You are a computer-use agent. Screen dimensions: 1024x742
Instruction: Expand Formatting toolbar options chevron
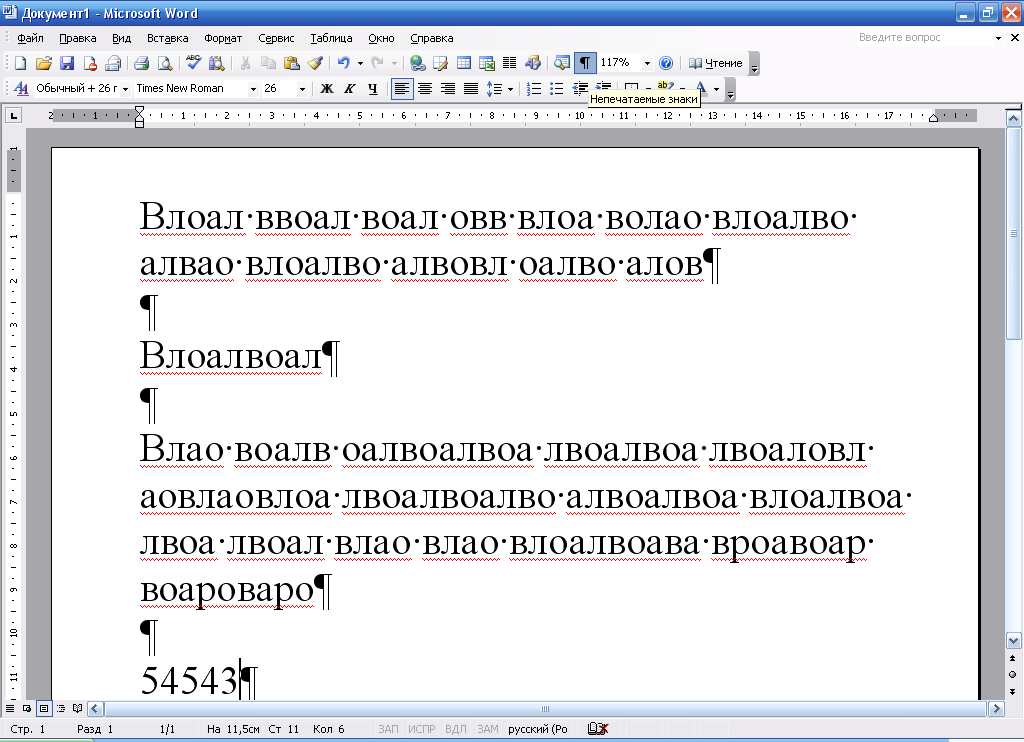731,89
